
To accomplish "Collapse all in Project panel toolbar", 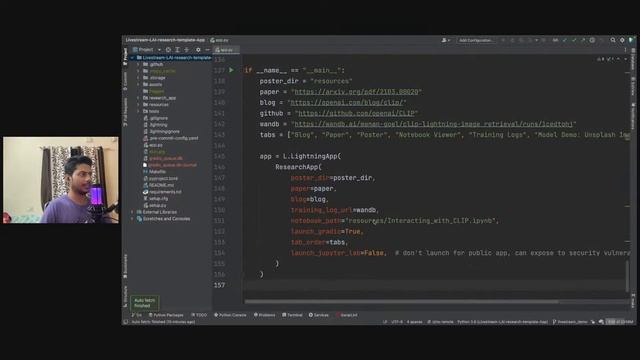I will point(187,50).
